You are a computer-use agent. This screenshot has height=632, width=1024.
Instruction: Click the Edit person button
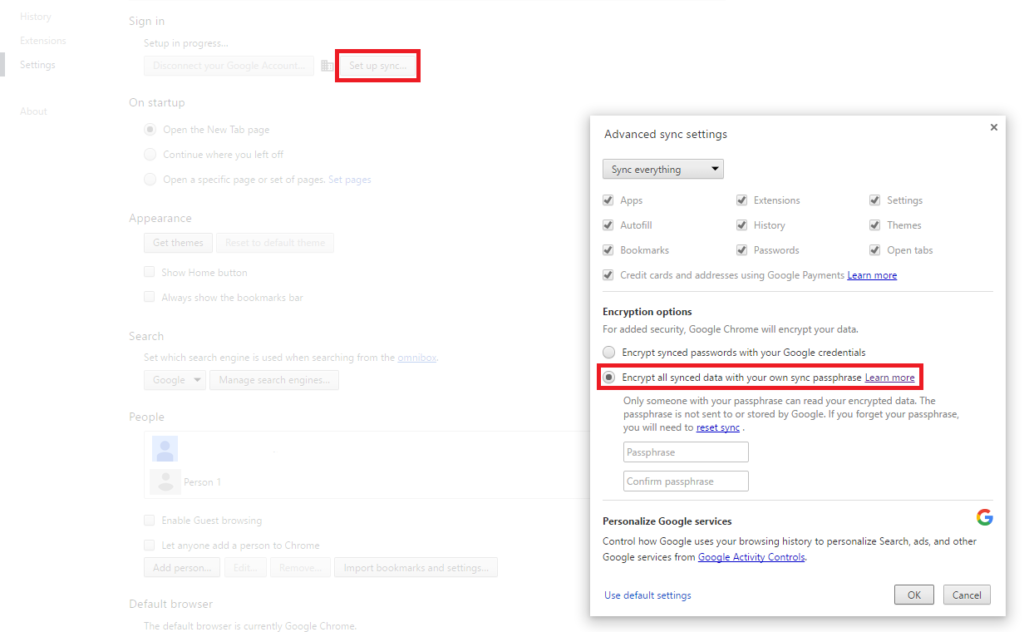245,567
